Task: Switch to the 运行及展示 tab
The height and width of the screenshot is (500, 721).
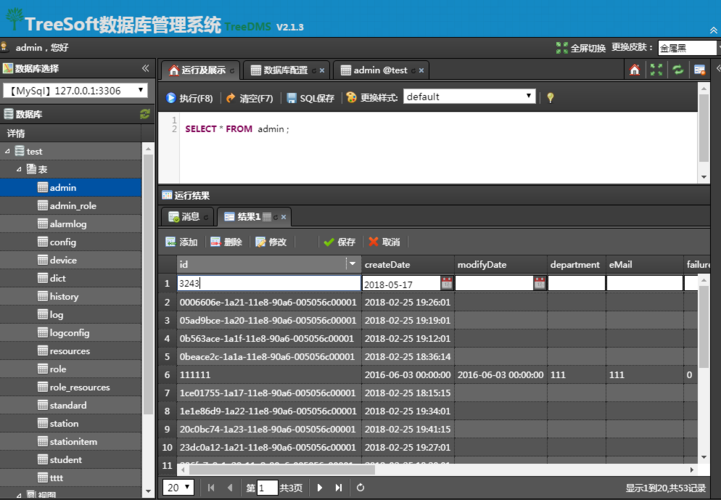Action: pyautogui.click(x=200, y=70)
